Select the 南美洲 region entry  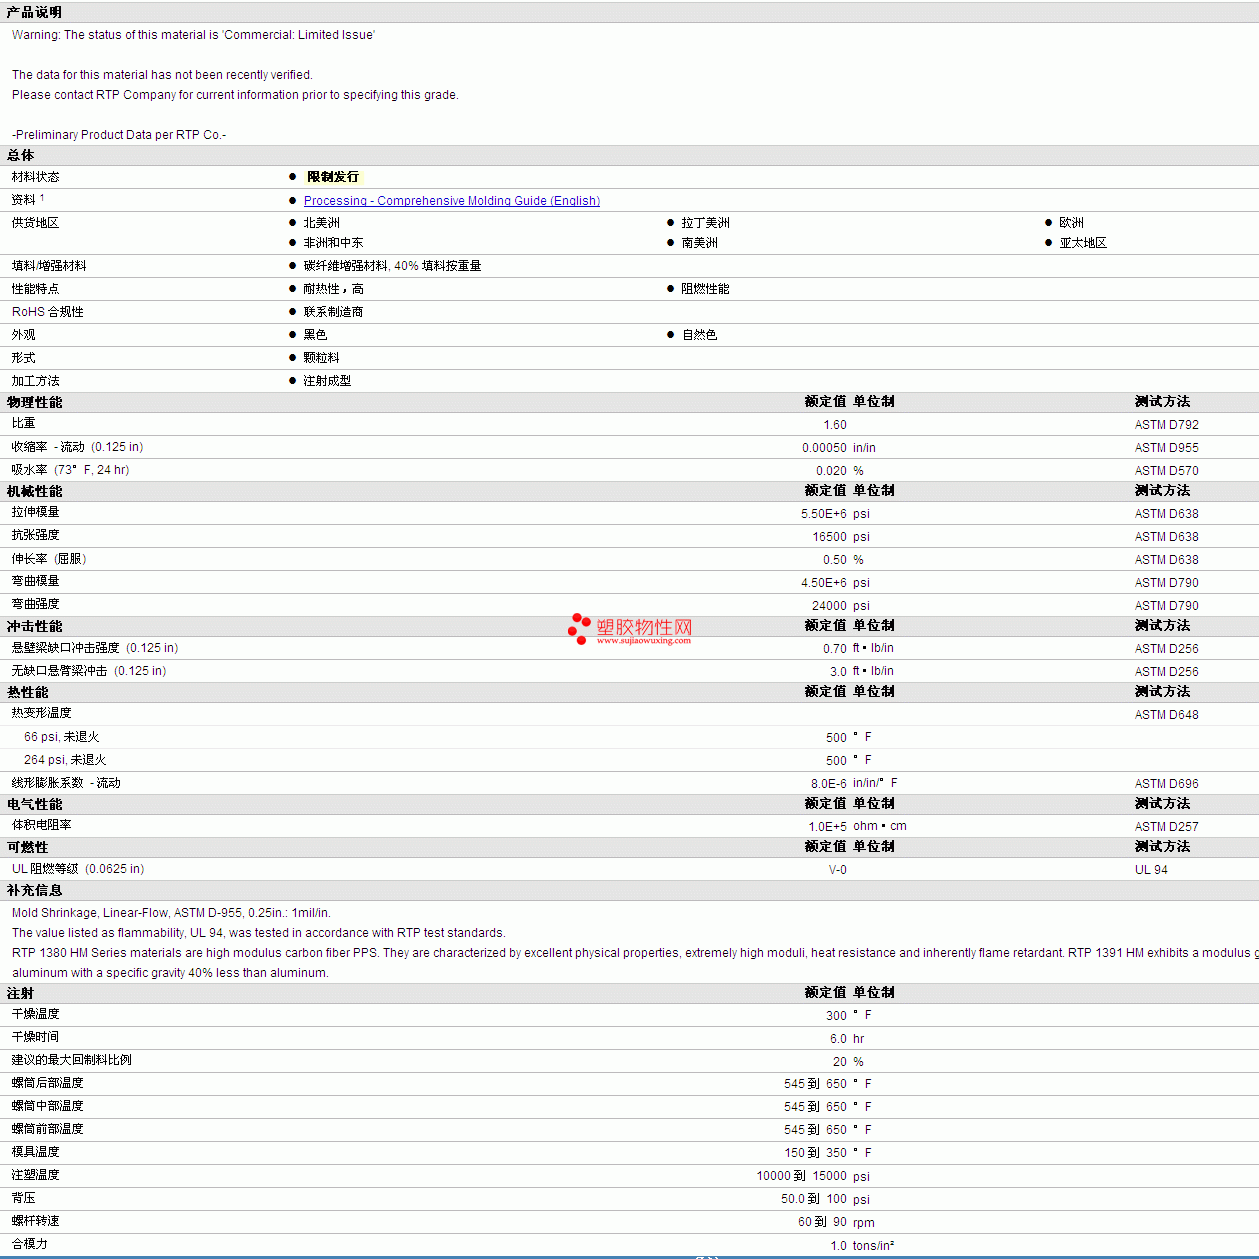click(699, 243)
